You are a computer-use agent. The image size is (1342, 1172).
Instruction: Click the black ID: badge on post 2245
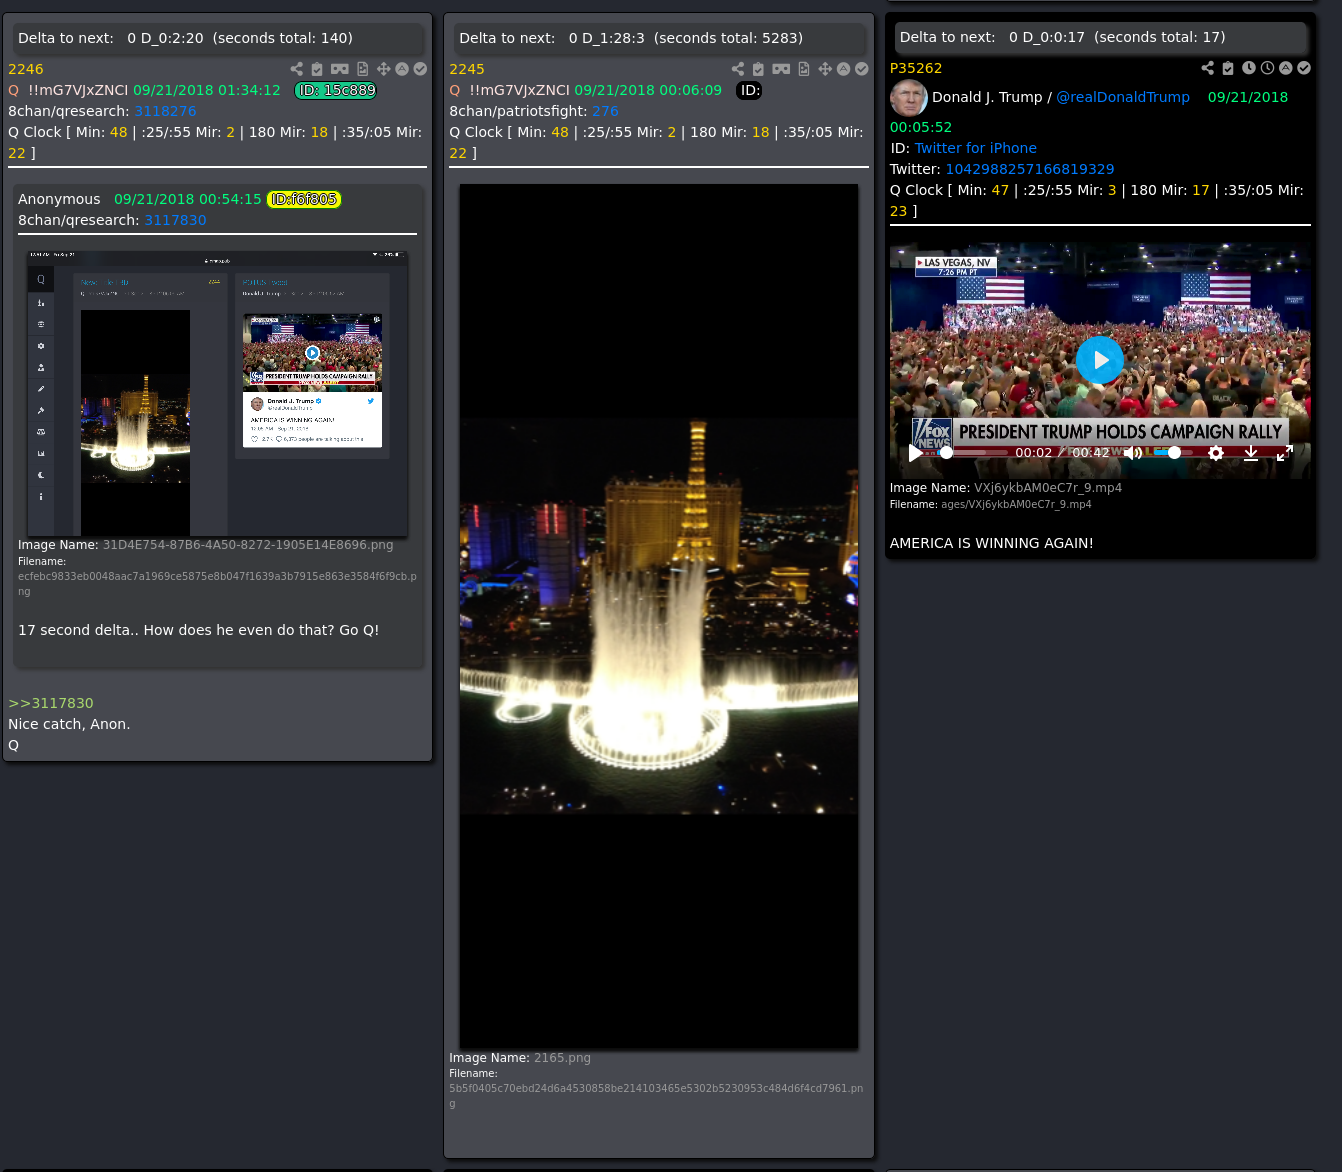pos(750,90)
